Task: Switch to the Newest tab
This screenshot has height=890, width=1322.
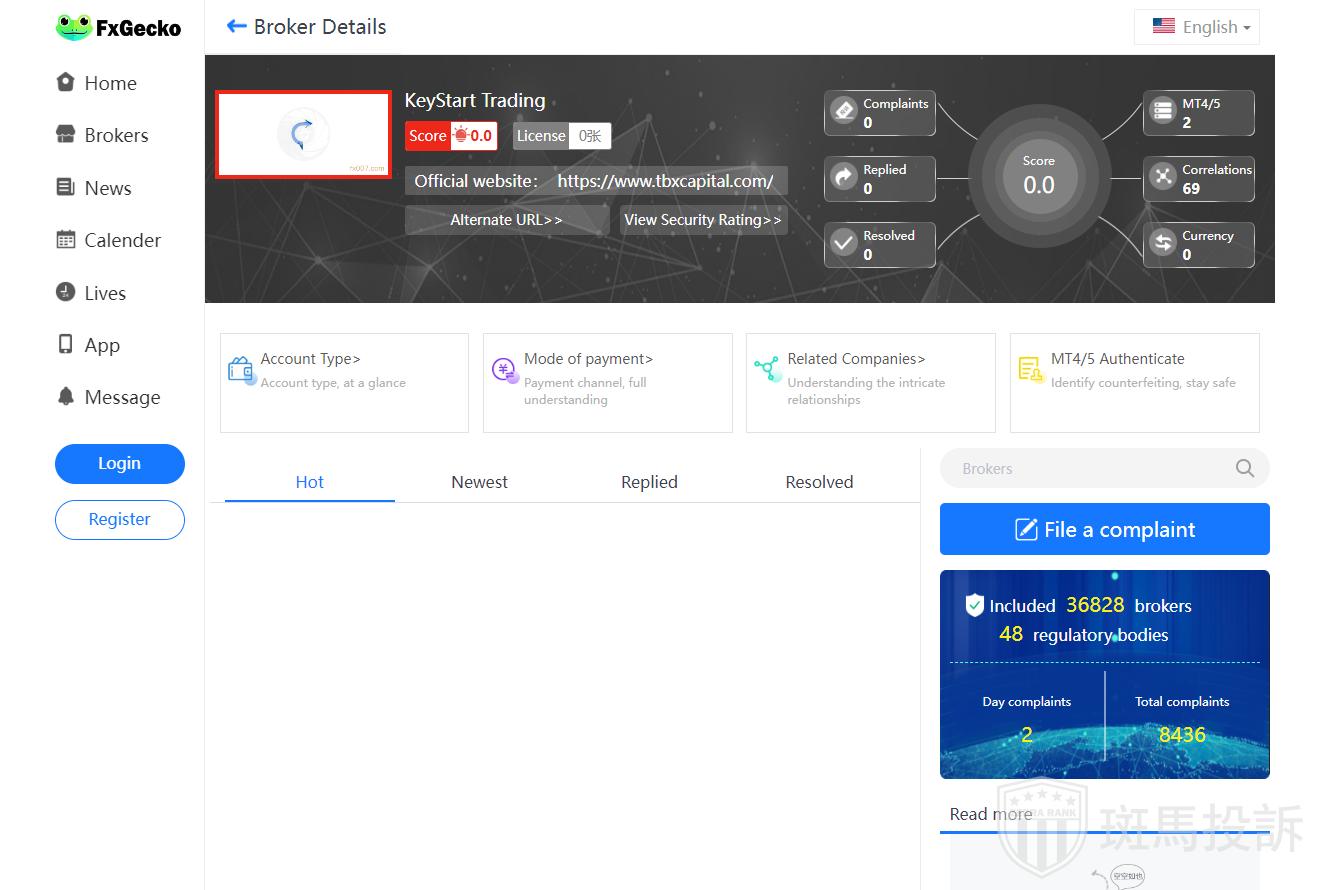Action: pyautogui.click(x=479, y=482)
